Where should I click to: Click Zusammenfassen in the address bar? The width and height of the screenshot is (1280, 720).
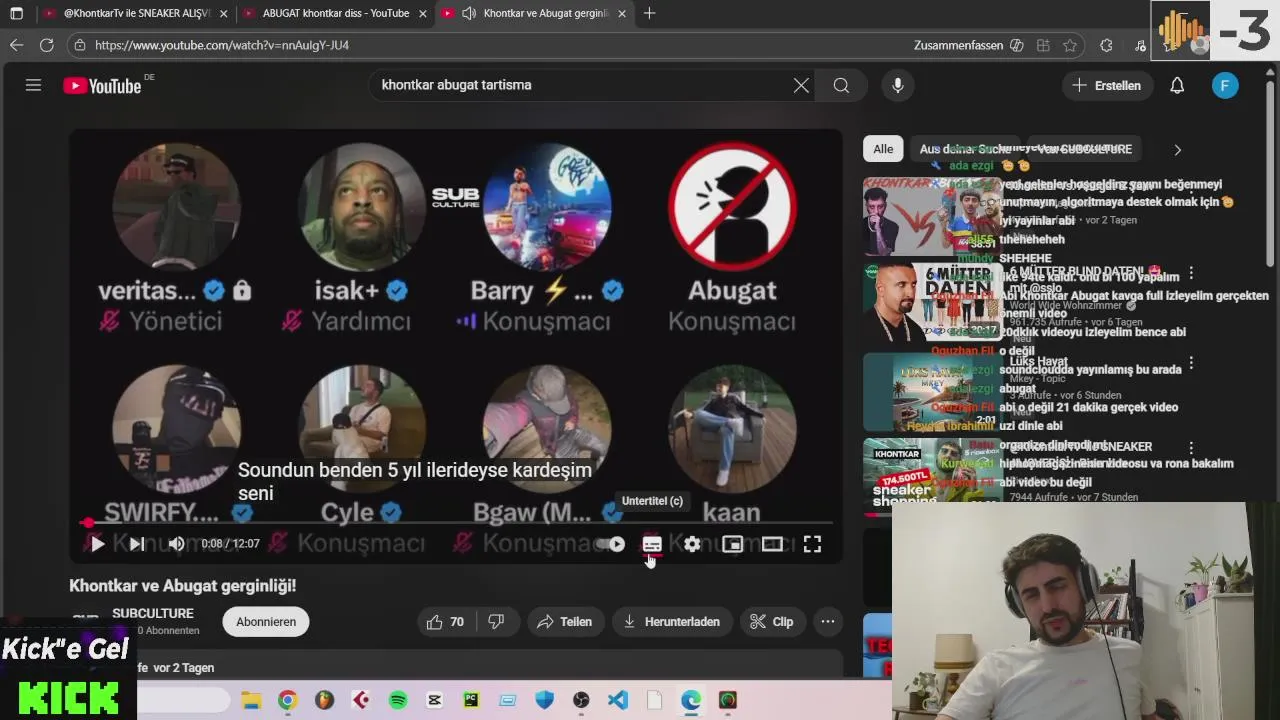[x=968, y=45]
